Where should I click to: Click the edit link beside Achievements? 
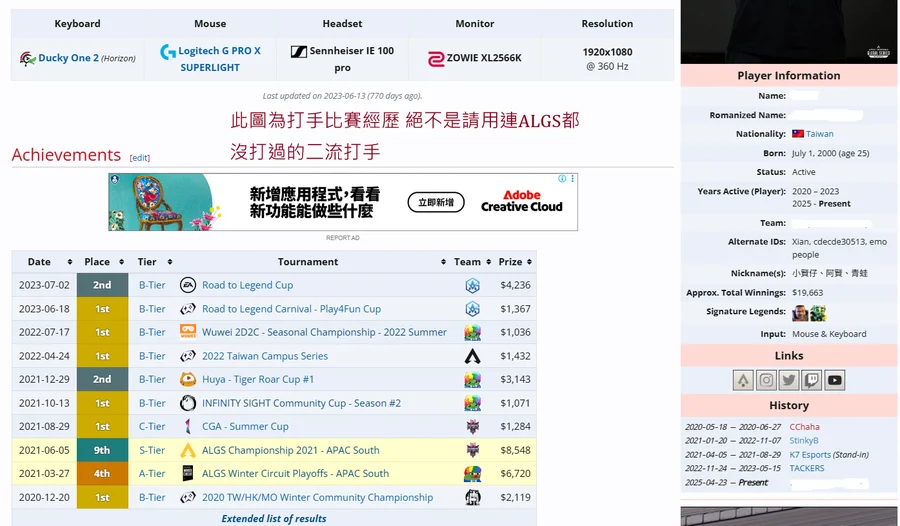[x=140, y=158]
